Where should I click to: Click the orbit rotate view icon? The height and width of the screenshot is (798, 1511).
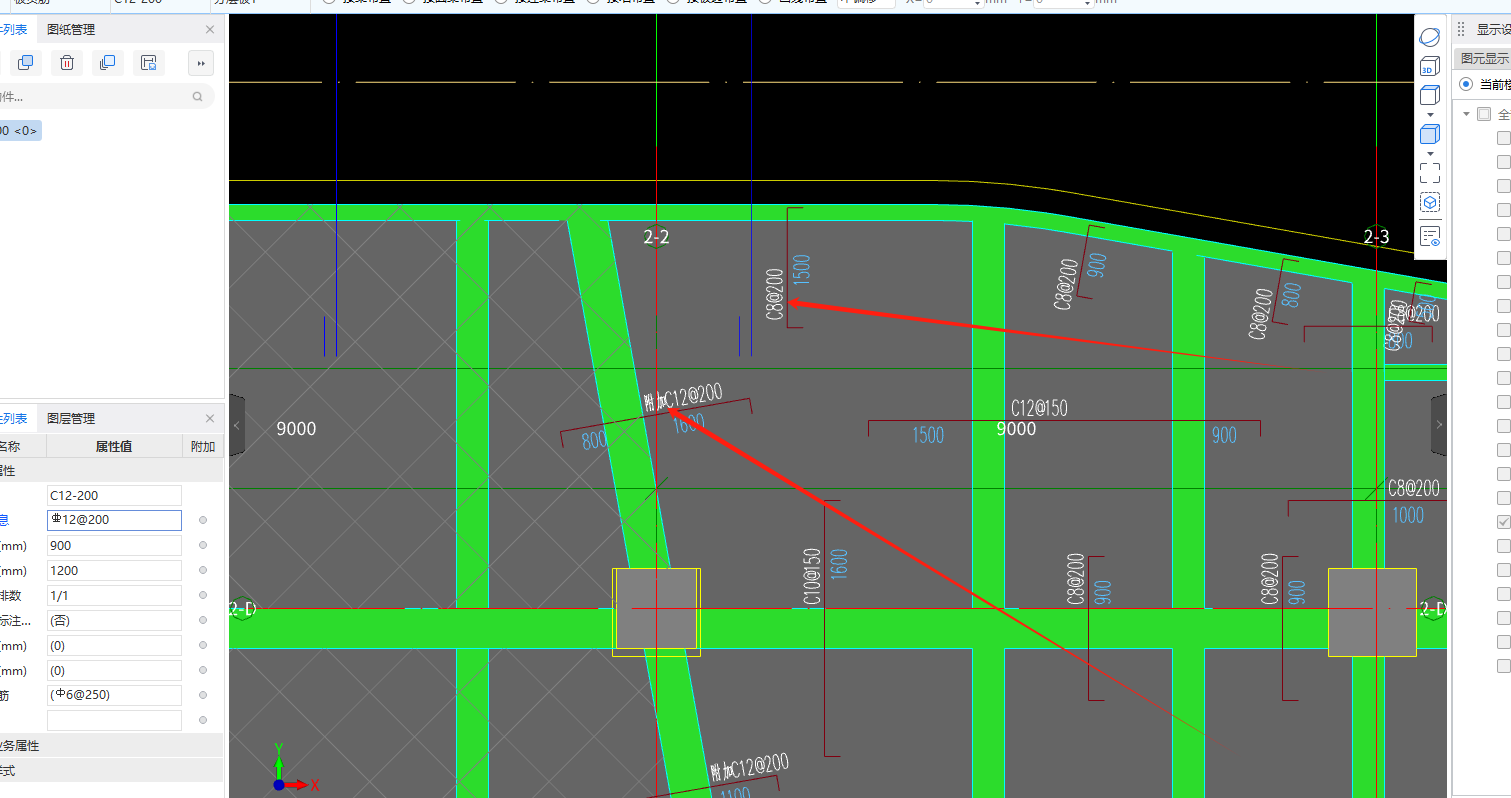point(1430,37)
